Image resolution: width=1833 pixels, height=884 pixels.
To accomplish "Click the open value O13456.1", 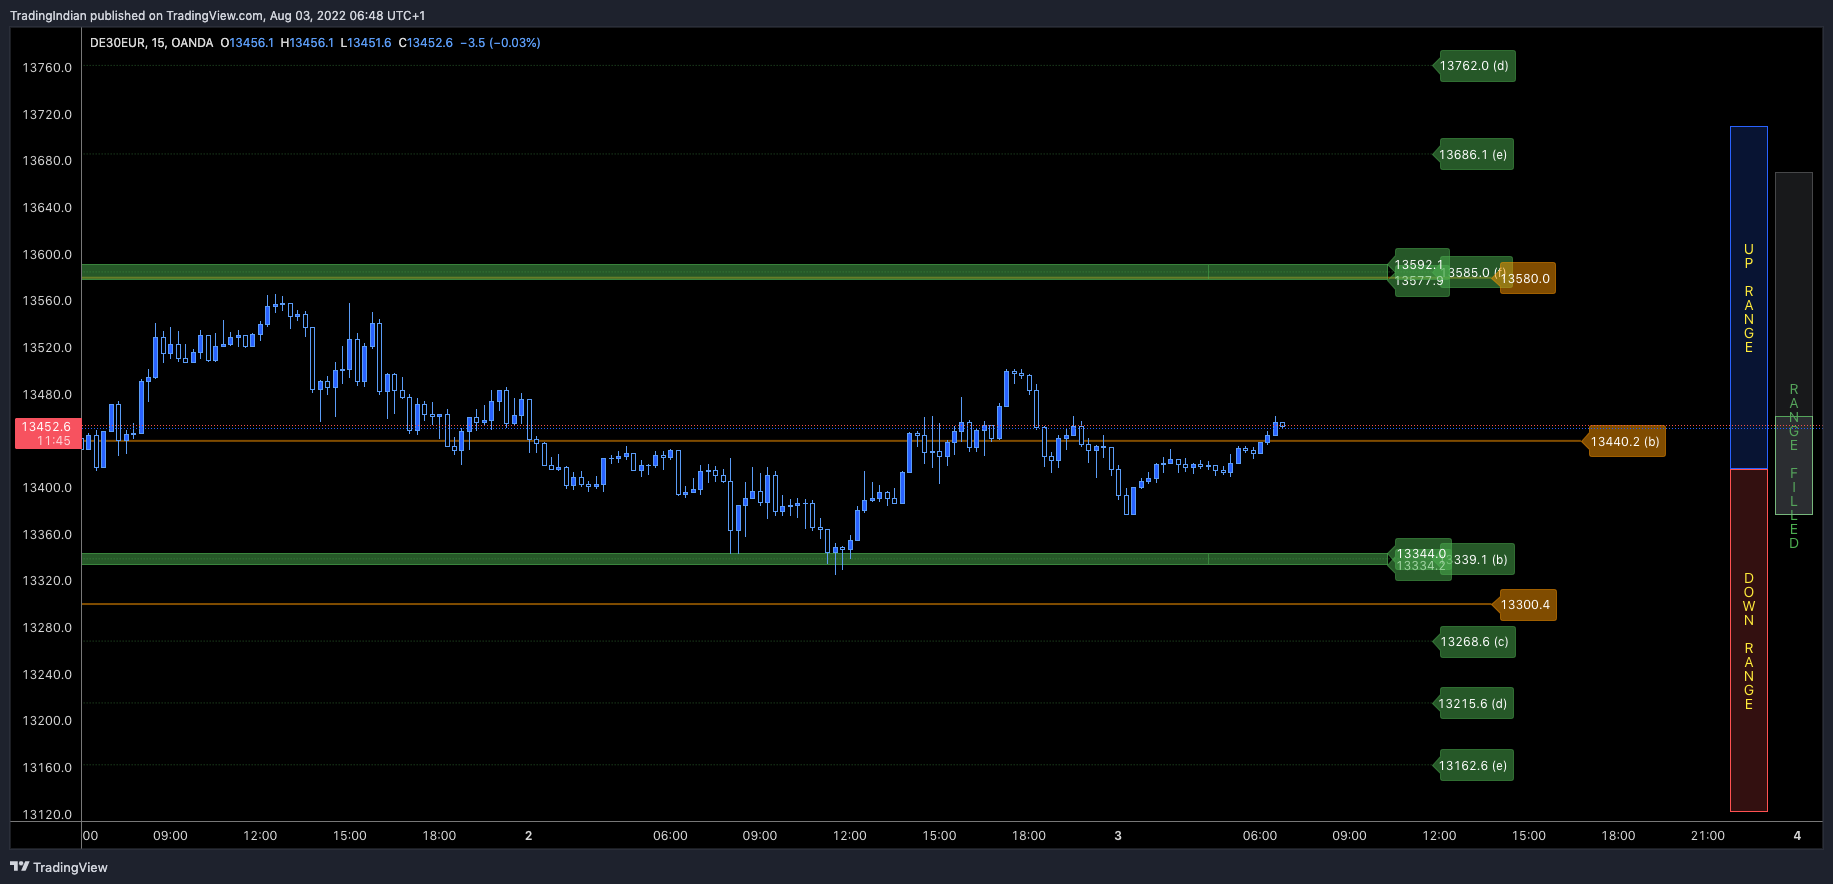I will pos(247,43).
